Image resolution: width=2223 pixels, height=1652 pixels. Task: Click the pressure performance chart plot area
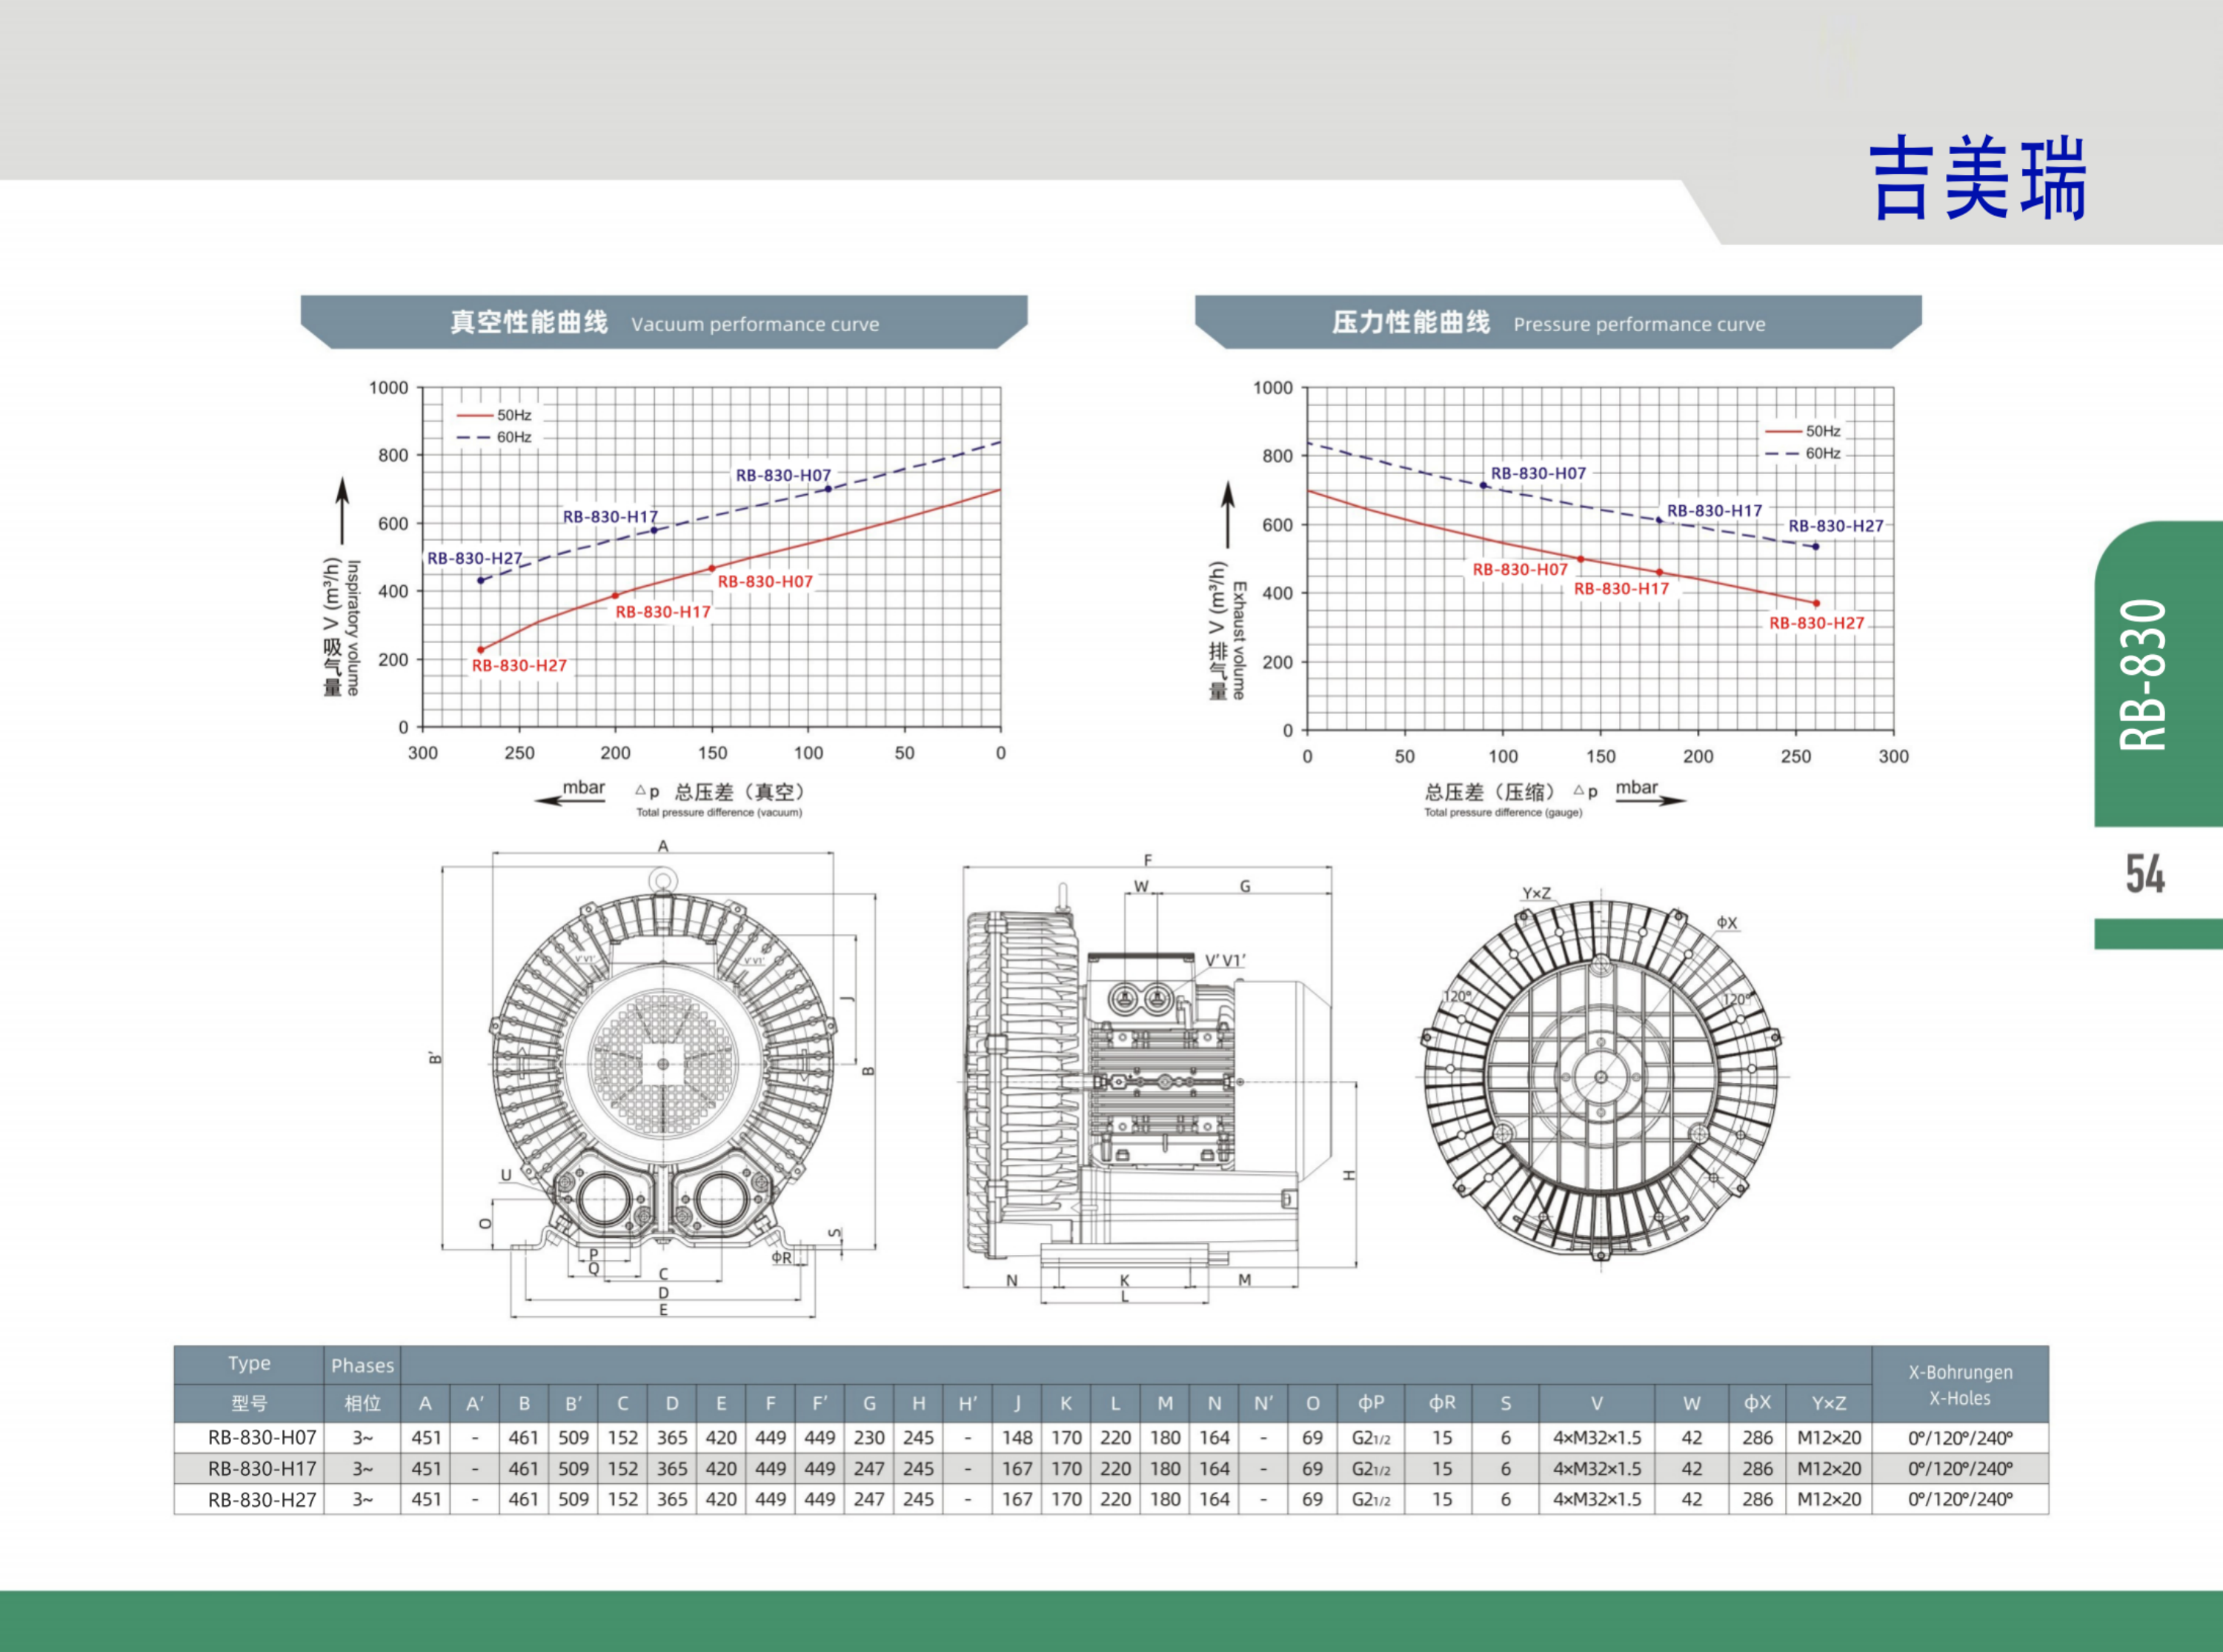point(1600,558)
